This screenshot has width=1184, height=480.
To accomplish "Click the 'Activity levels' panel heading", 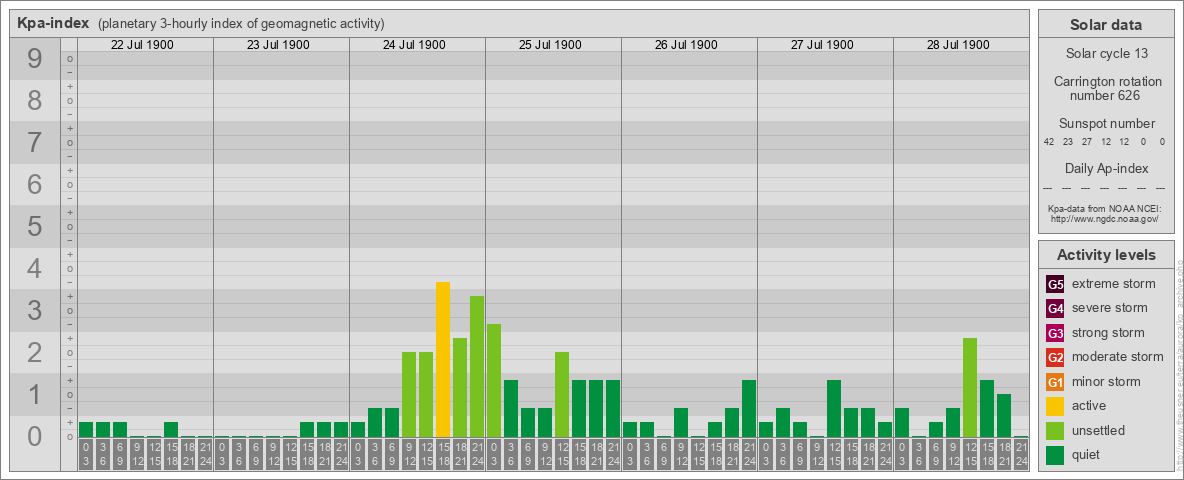I will coord(1106,255).
